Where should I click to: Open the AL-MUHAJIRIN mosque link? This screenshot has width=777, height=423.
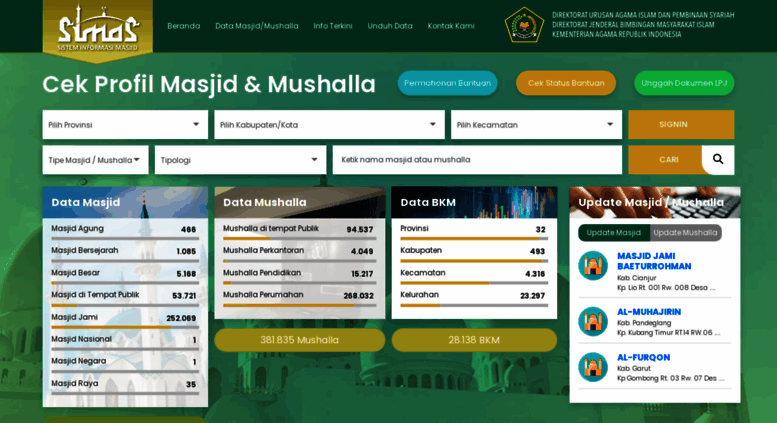[649, 312]
